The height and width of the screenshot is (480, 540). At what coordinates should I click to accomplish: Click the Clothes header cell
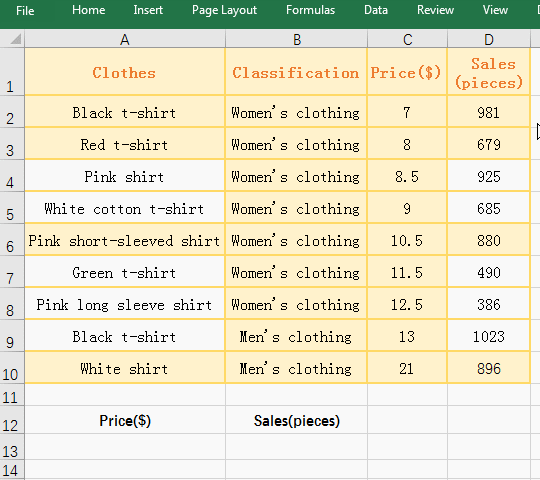pyautogui.click(x=125, y=72)
